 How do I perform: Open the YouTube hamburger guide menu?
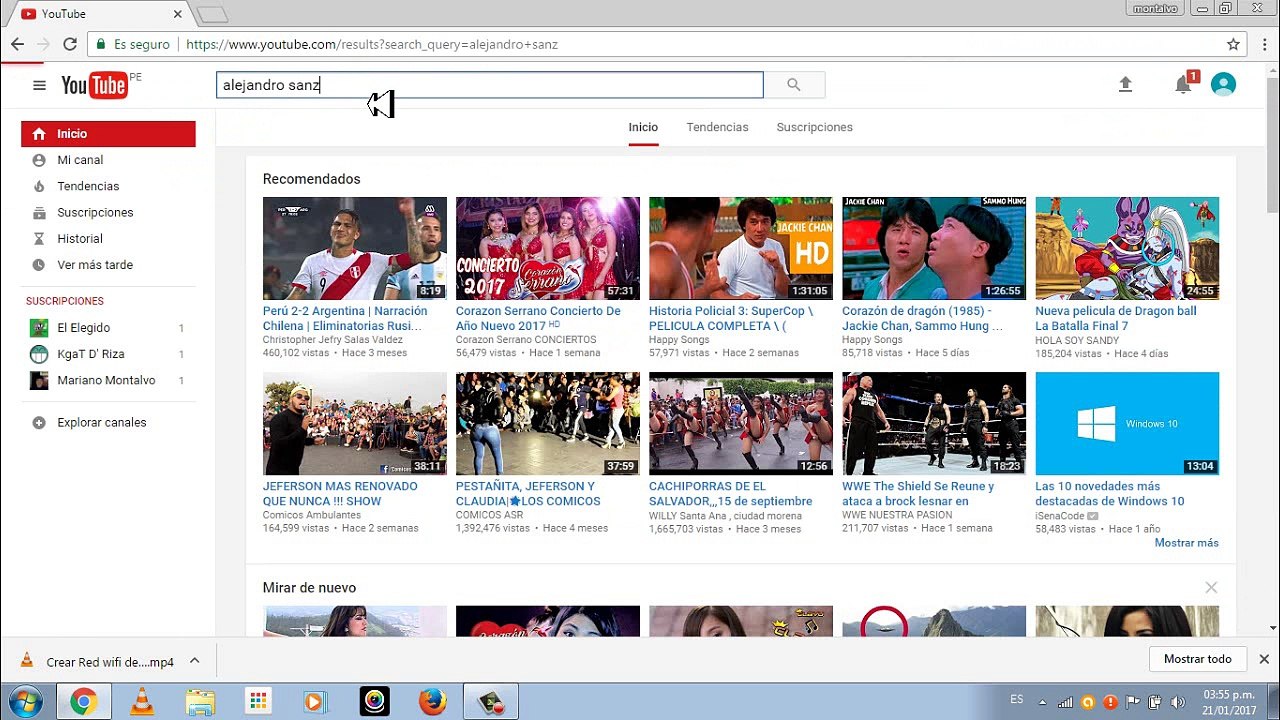pyautogui.click(x=39, y=85)
